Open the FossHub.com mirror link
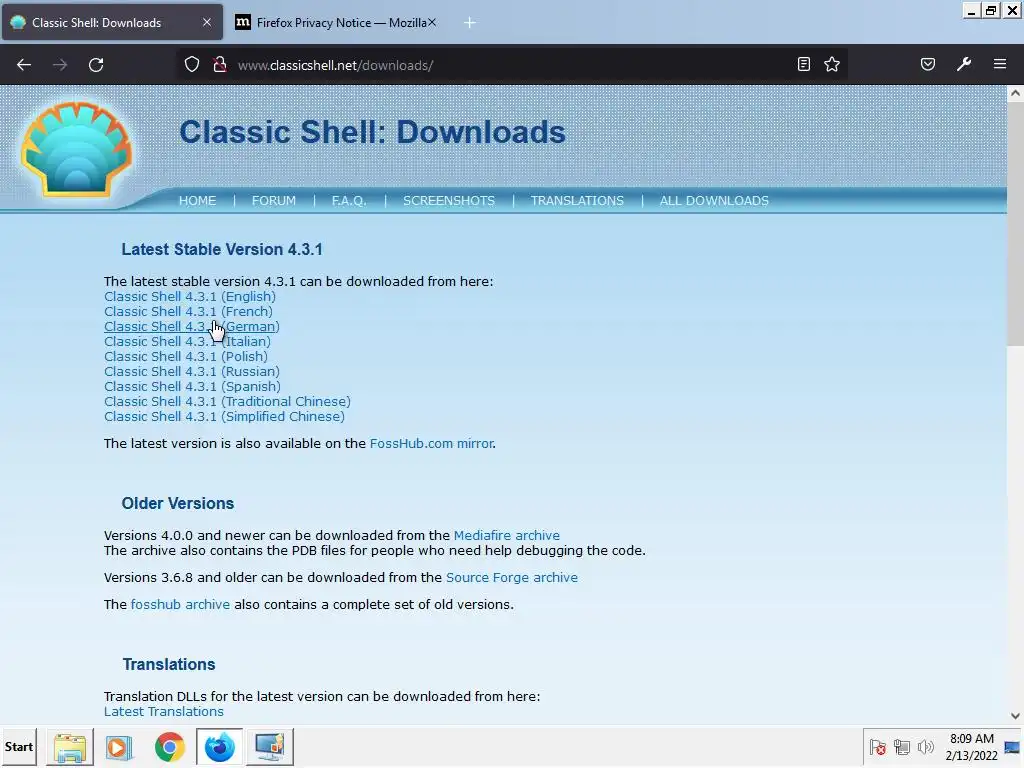 431,443
